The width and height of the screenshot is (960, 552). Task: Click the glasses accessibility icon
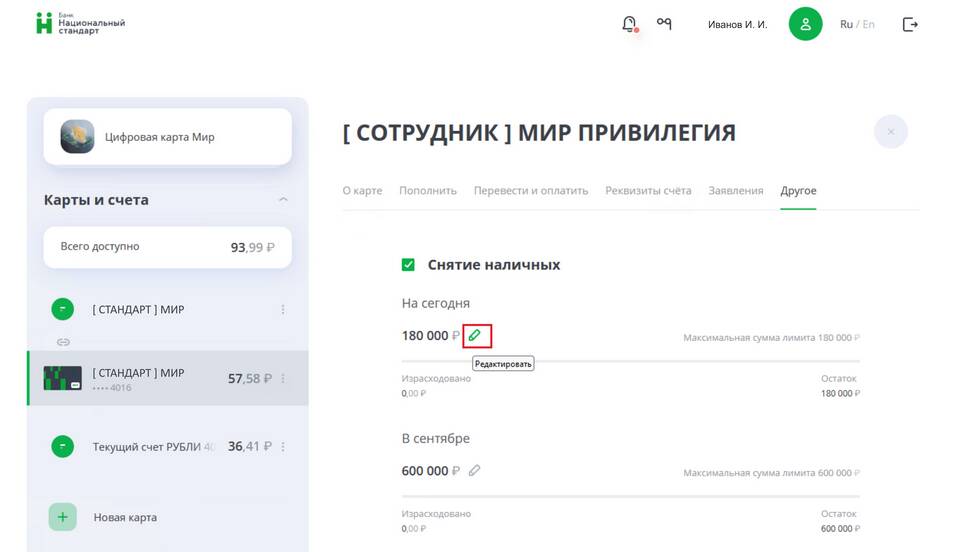click(664, 24)
